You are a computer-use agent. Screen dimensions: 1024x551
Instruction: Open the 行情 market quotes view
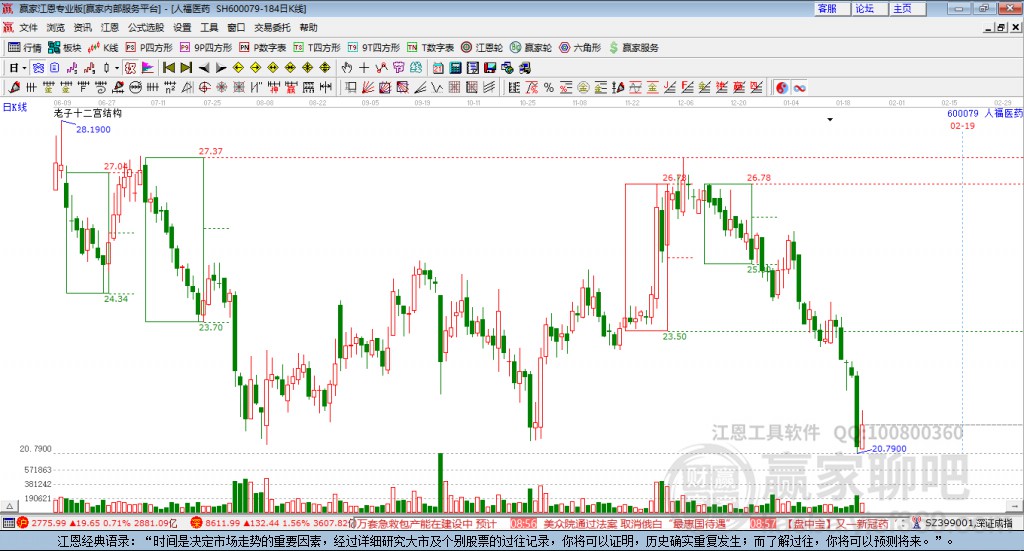tap(24, 48)
